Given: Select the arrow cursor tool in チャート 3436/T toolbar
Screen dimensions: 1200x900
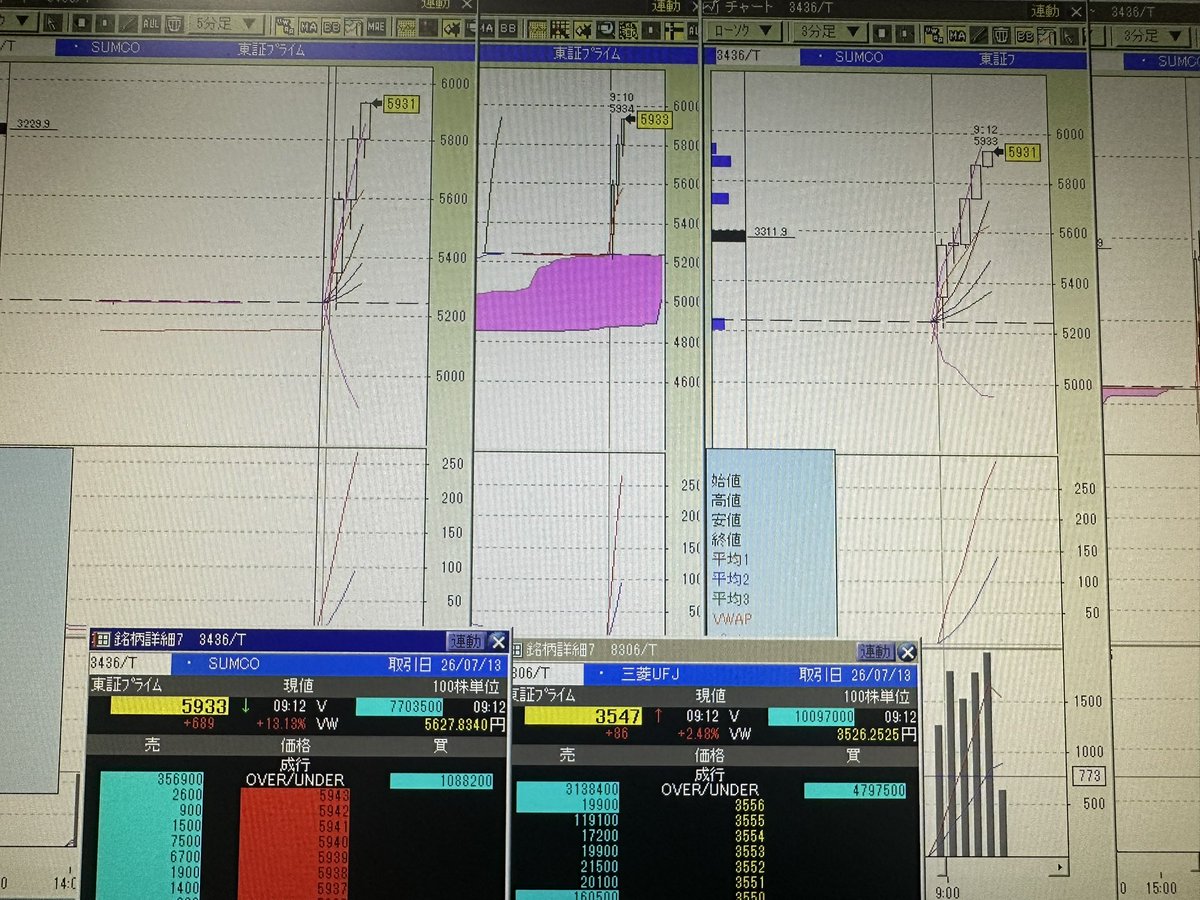Looking at the screenshot, I should 1067,36.
